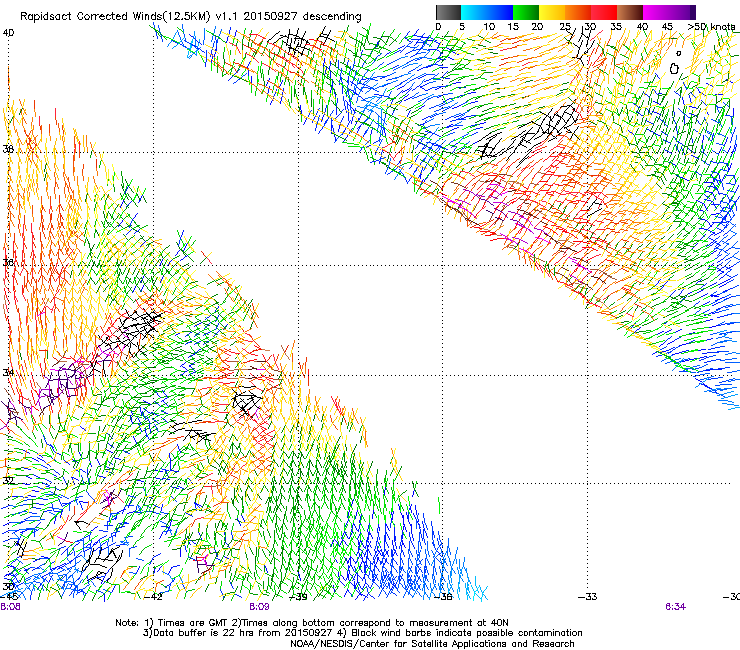Click the longitude axis label -36
Viewport: 740px width, 650px height.
(443, 597)
